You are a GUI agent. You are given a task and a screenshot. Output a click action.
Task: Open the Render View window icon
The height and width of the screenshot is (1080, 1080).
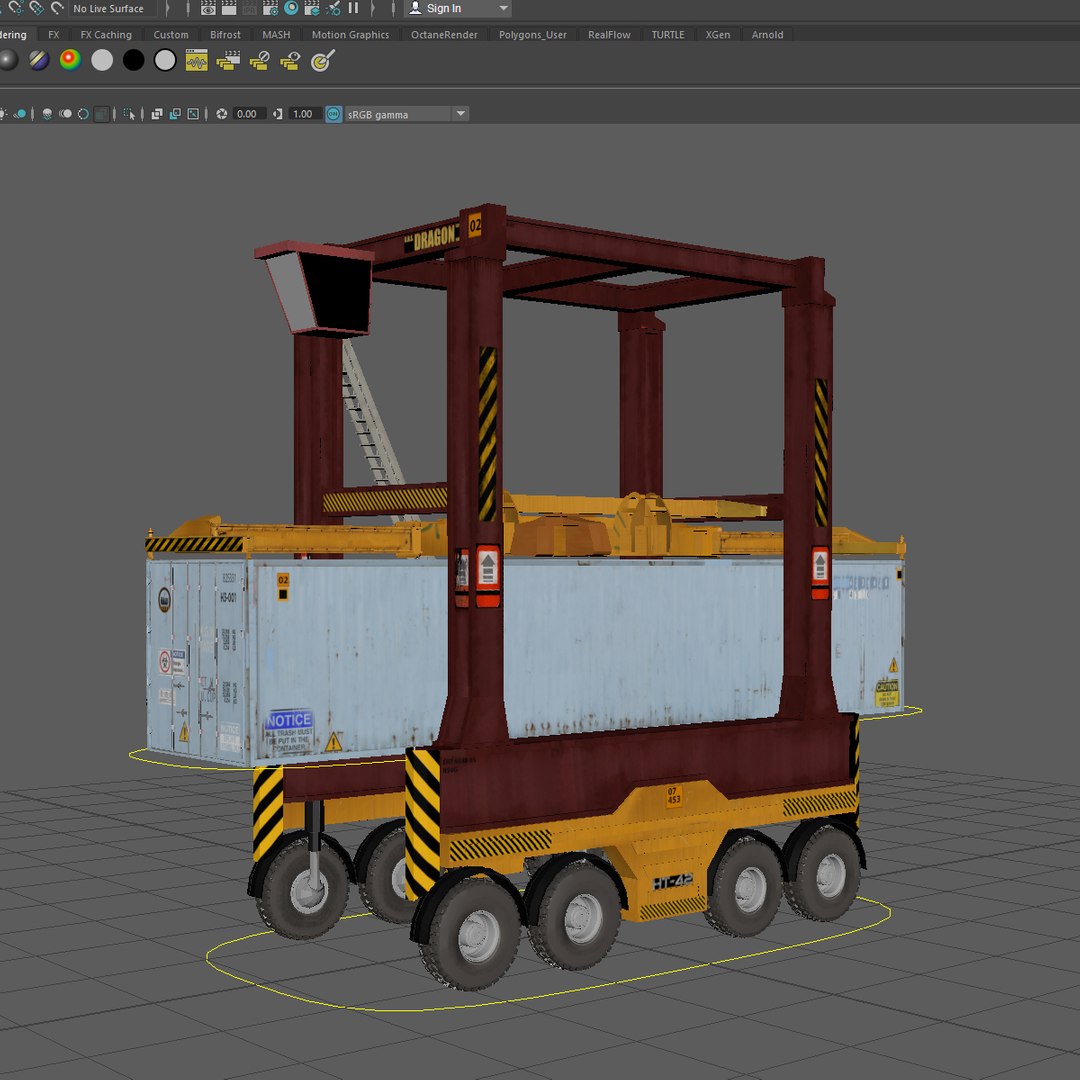208,8
